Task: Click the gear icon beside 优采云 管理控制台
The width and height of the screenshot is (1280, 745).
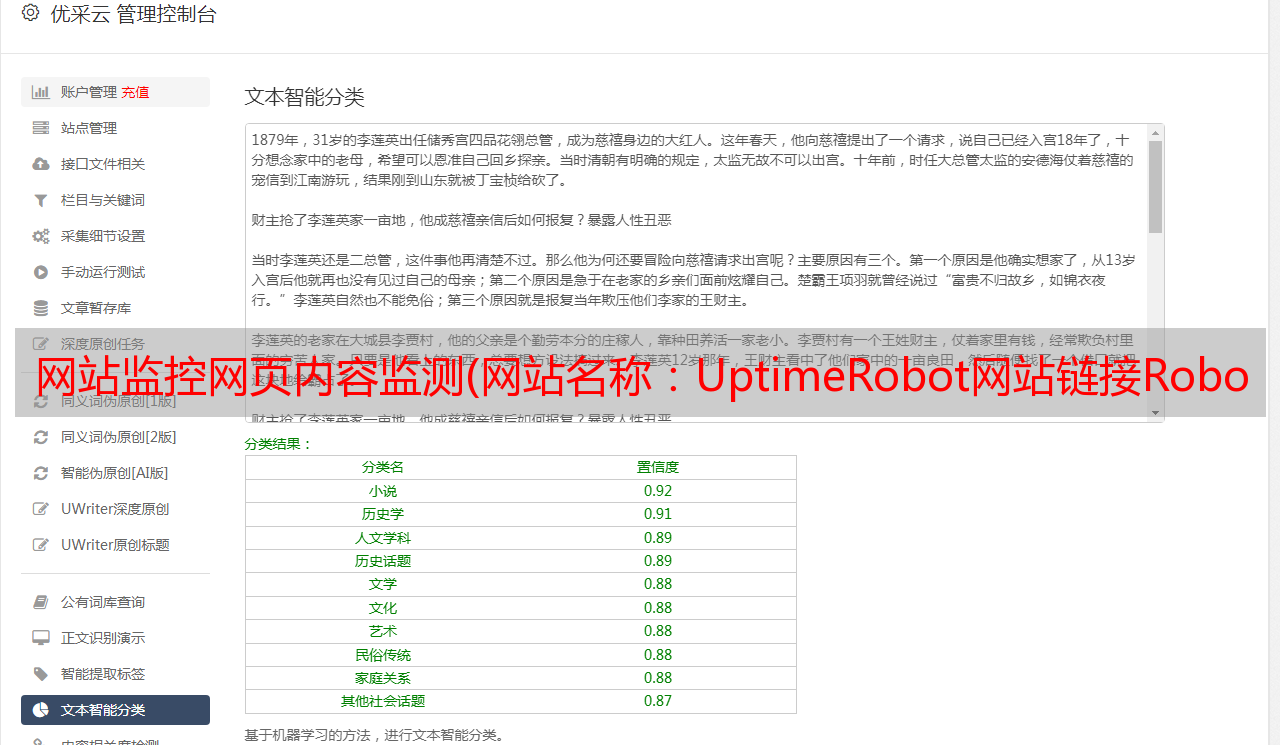Action: [30, 14]
